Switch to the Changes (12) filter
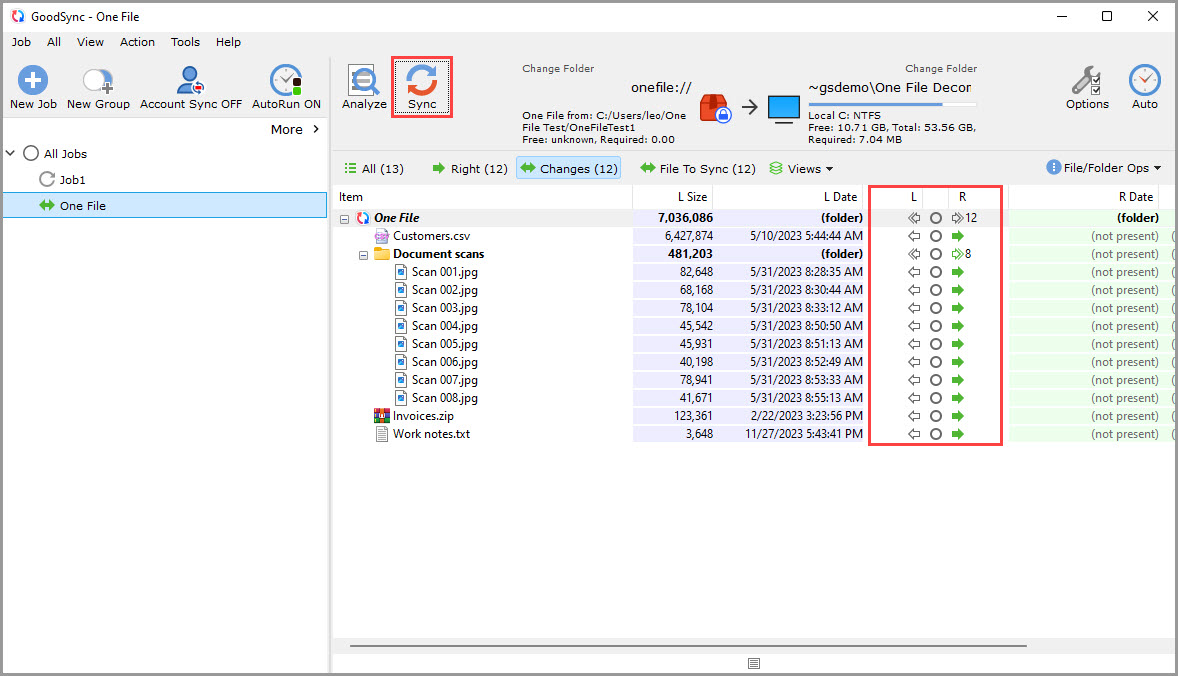Screen dimensions: 1178x676 (569, 168)
